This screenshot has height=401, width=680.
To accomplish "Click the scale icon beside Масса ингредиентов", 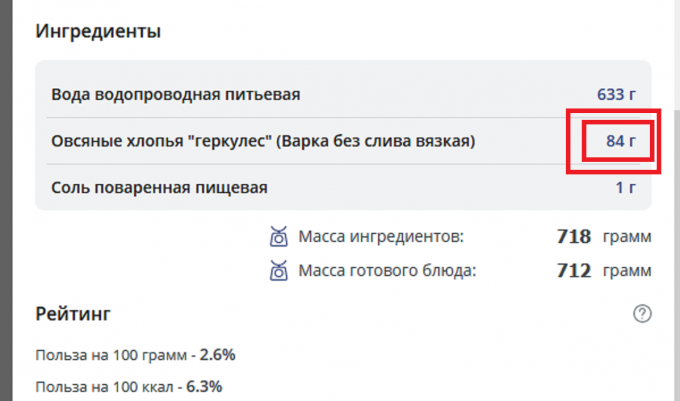I will pyautogui.click(x=278, y=237).
